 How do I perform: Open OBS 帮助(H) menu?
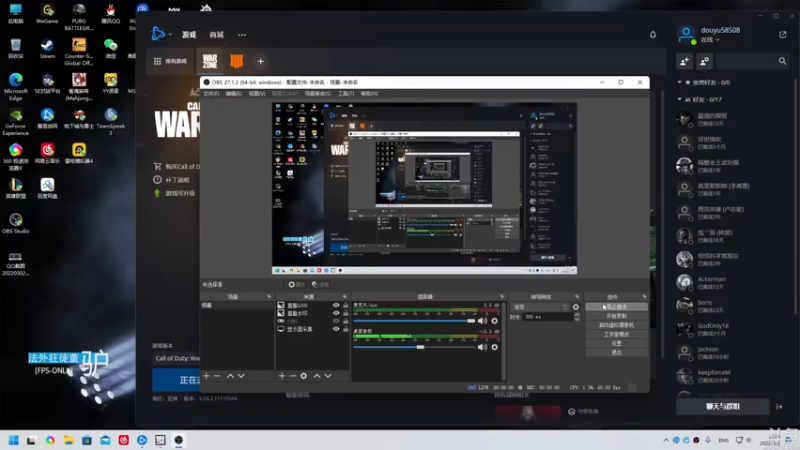[369, 94]
